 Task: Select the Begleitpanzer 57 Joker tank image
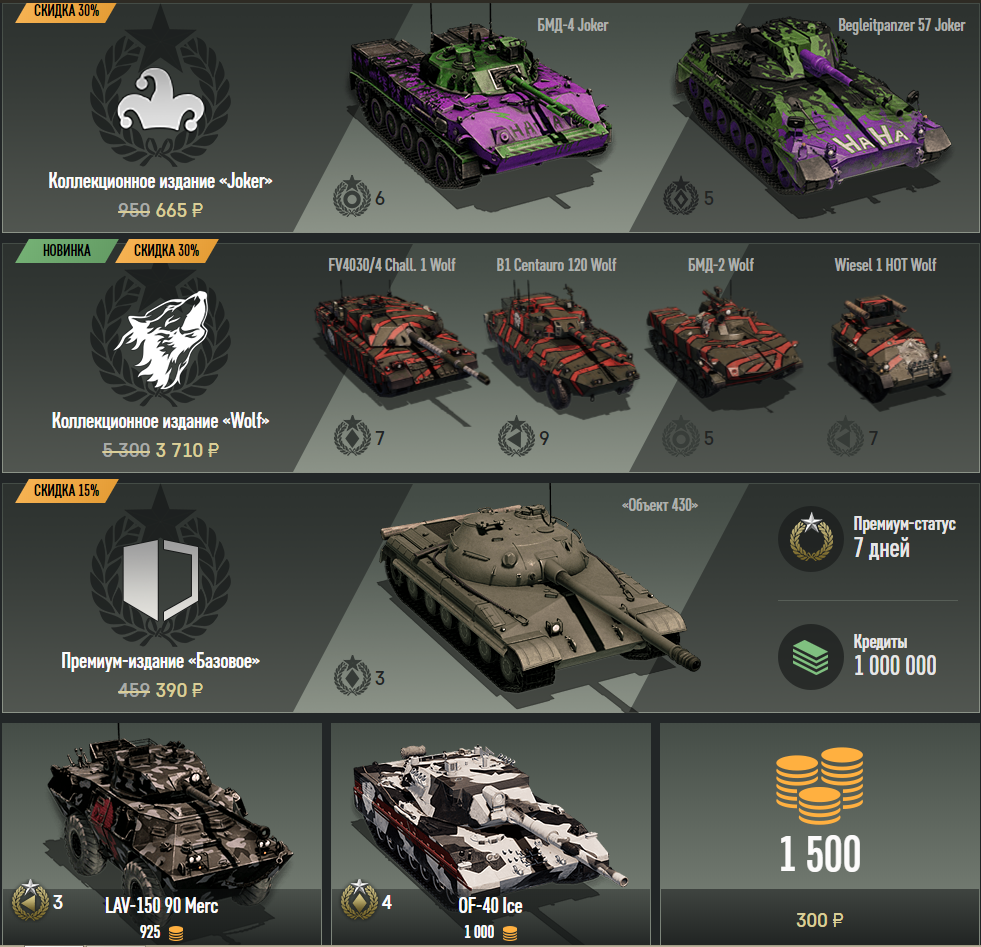[813, 103]
